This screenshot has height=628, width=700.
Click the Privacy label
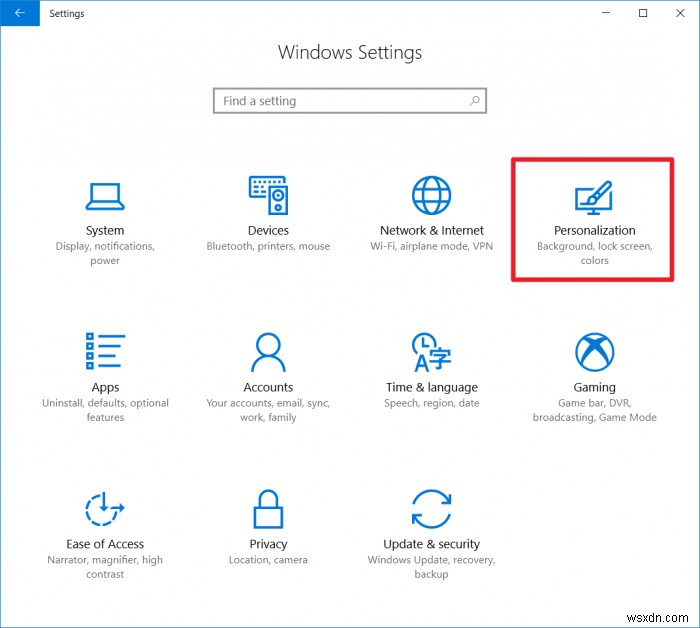(x=268, y=545)
